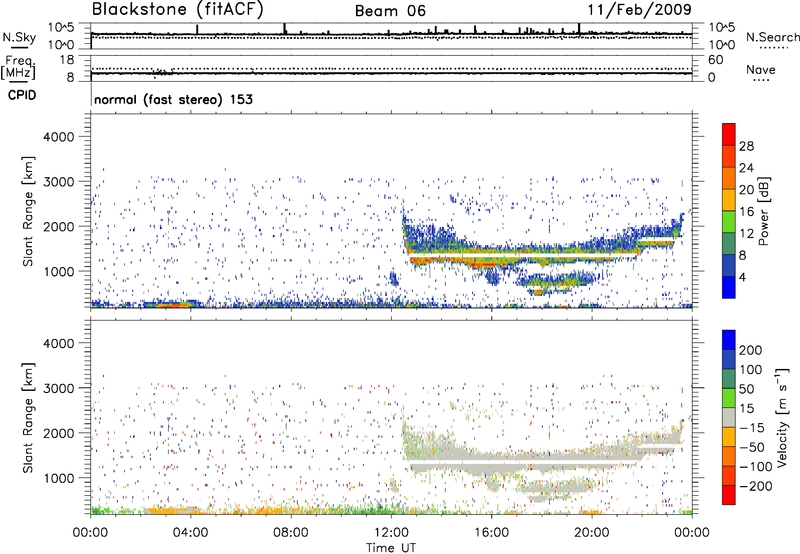This screenshot has width=800, height=554.
Task: Pick the bright blue bottom power colorbar segment
Action: pos(729,287)
